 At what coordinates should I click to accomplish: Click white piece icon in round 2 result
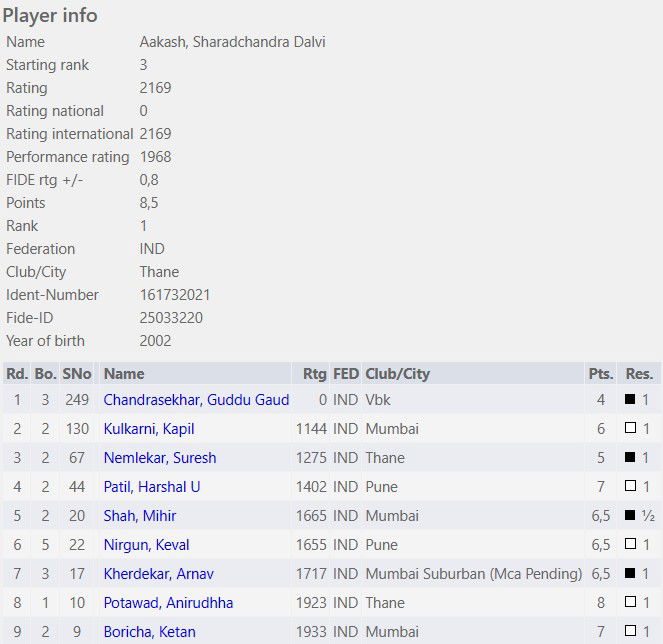(630, 429)
